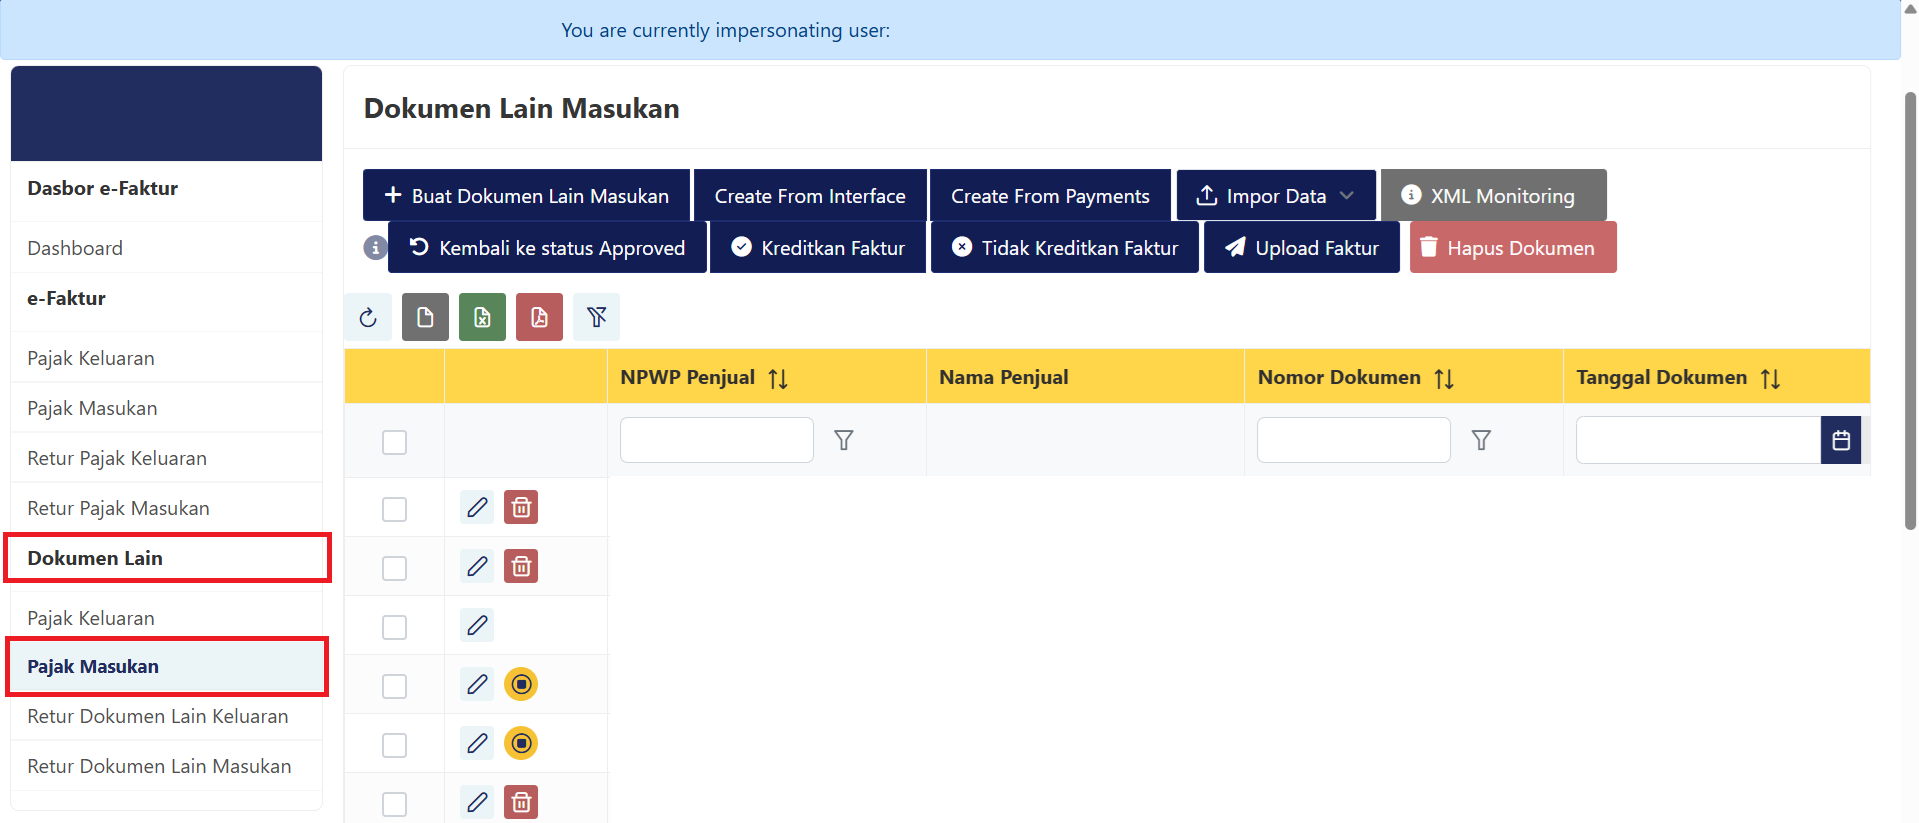Clear filters using the crossed funnel icon
1919x823 pixels.
(596, 317)
